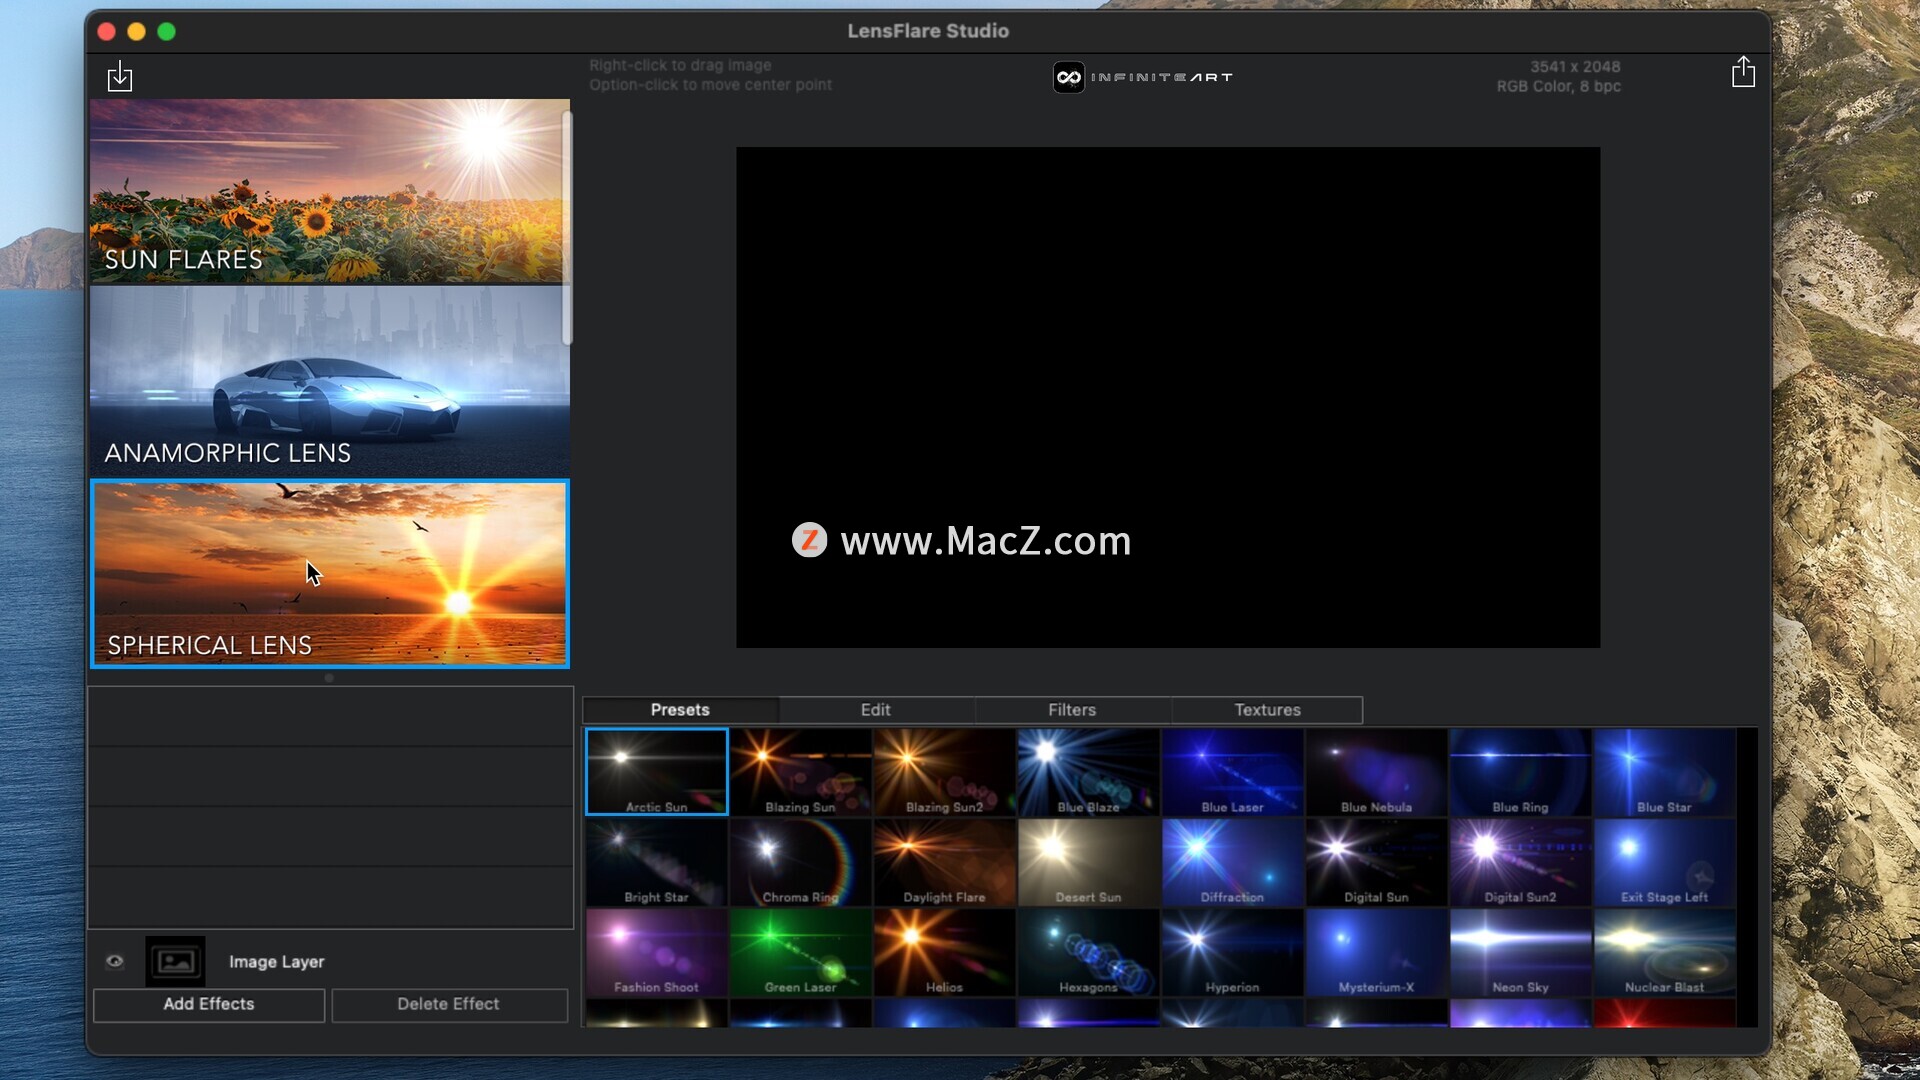Choose the Helios preset
The height and width of the screenshot is (1080, 1920).
944,952
